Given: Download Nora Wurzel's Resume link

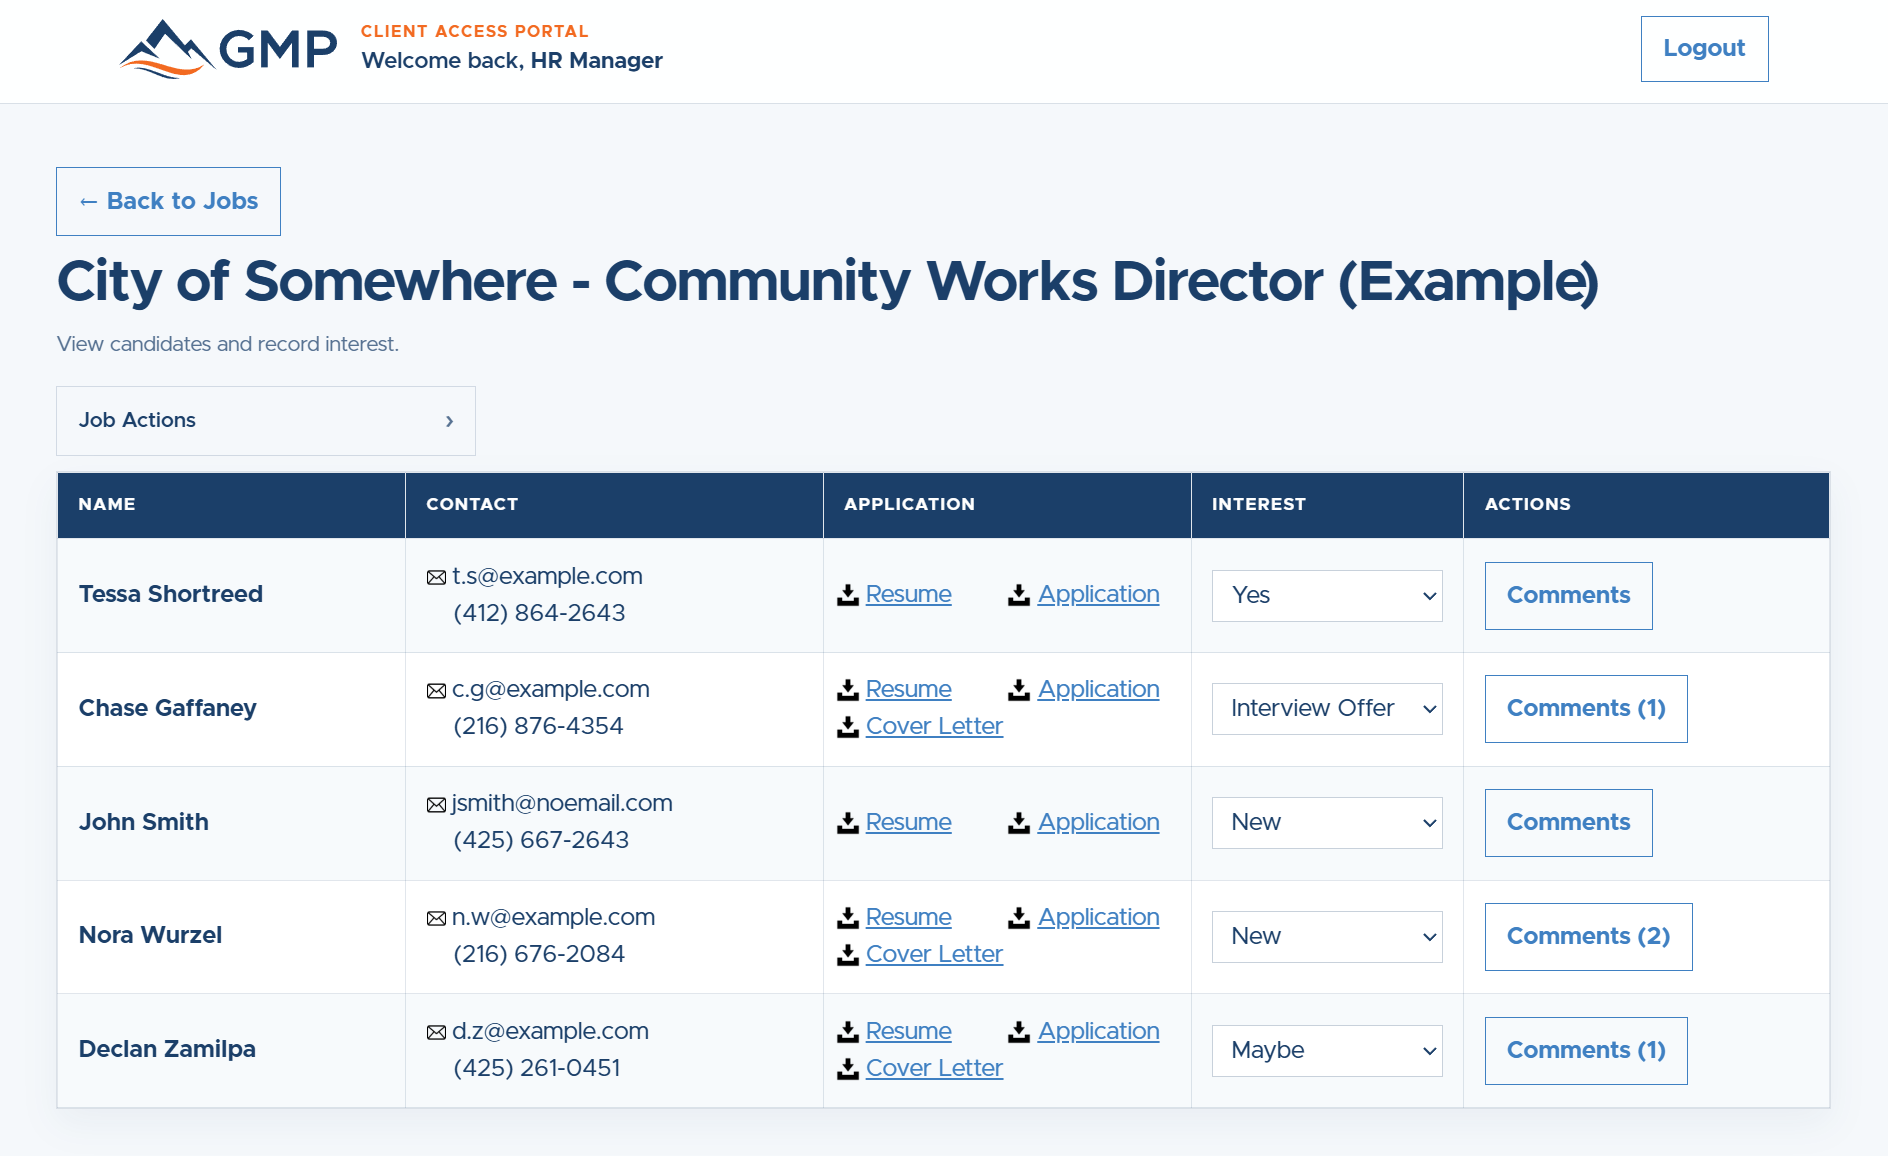Looking at the screenshot, I should pyautogui.click(x=908, y=918).
